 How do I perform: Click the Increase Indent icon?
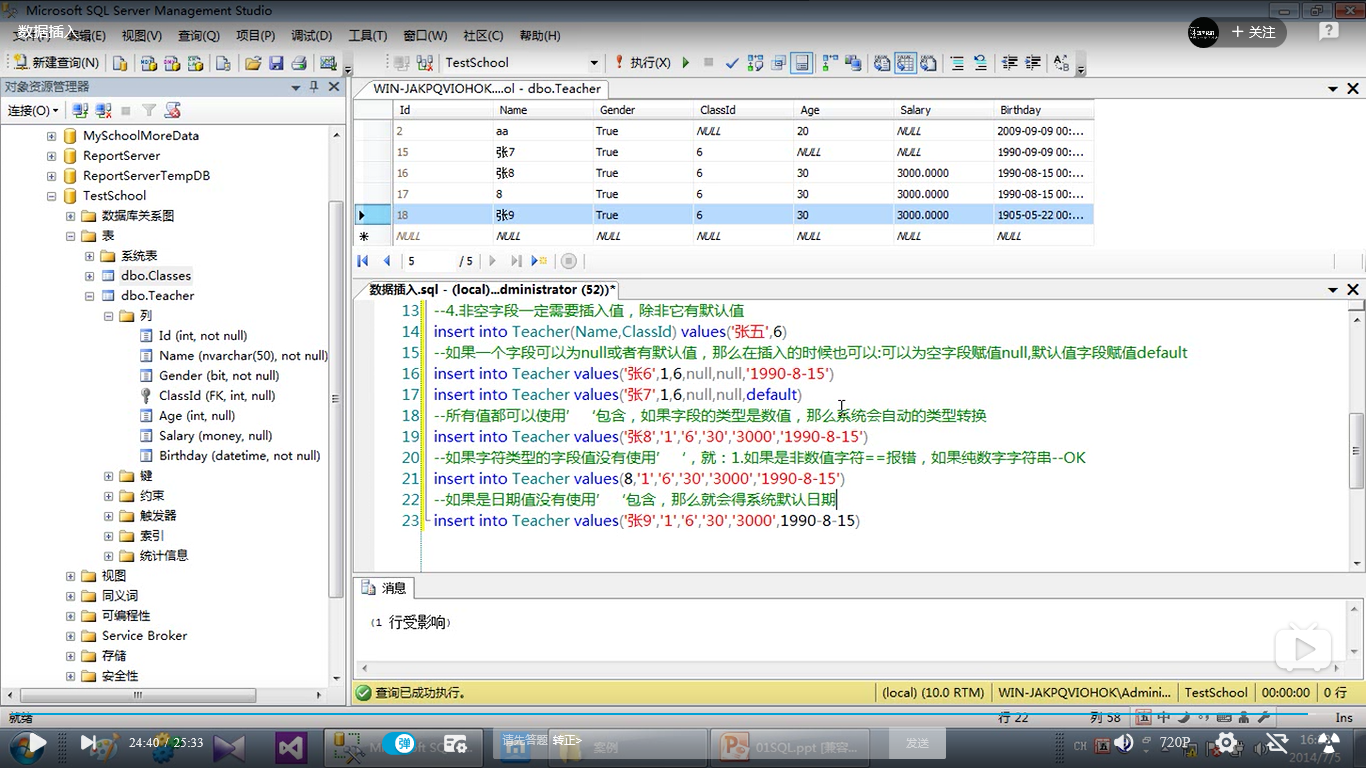(x=1033, y=63)
